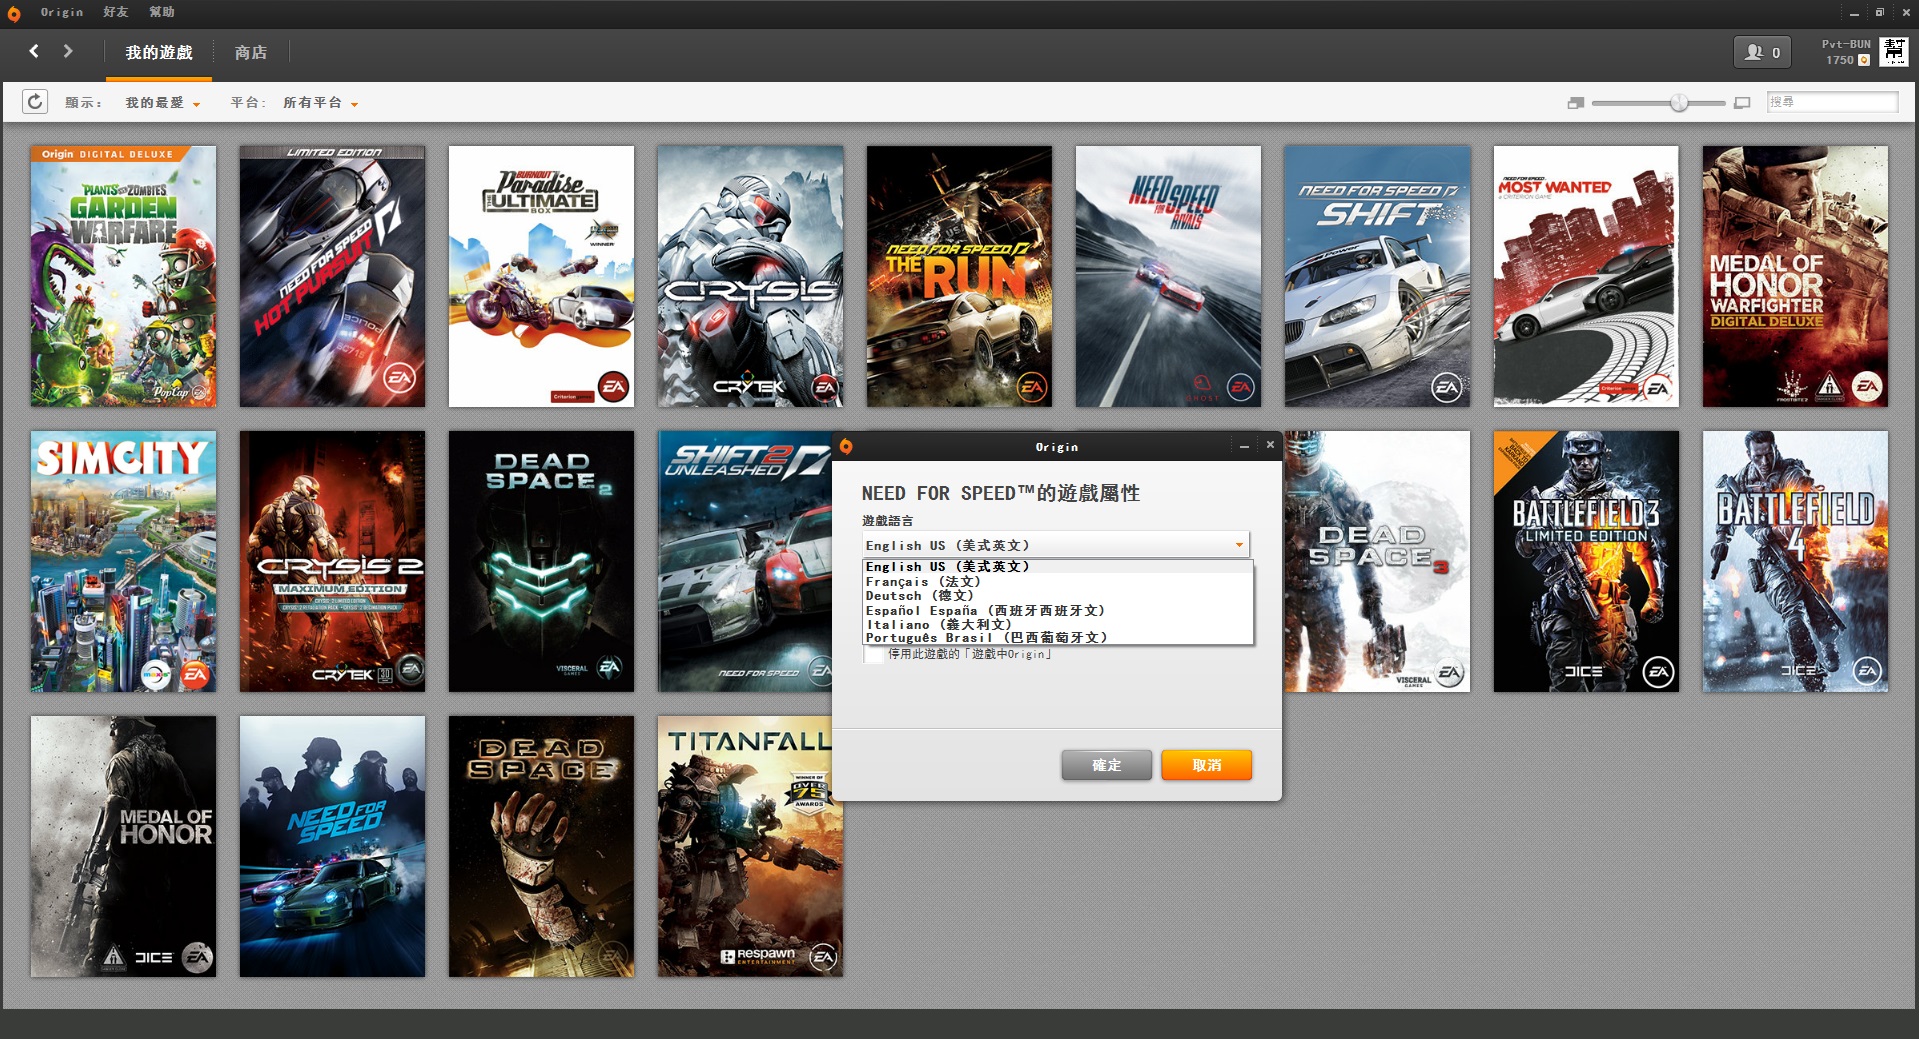
Task: Select Need for Speed Hot Pursuit cover
Action: (x=332, y=276)
